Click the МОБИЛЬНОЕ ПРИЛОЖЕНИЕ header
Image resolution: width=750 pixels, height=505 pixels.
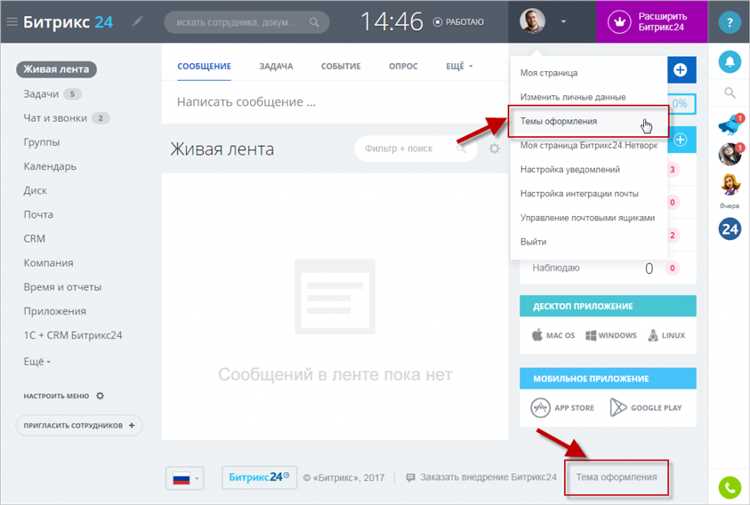pyautogui.click(x=608, y=379)
